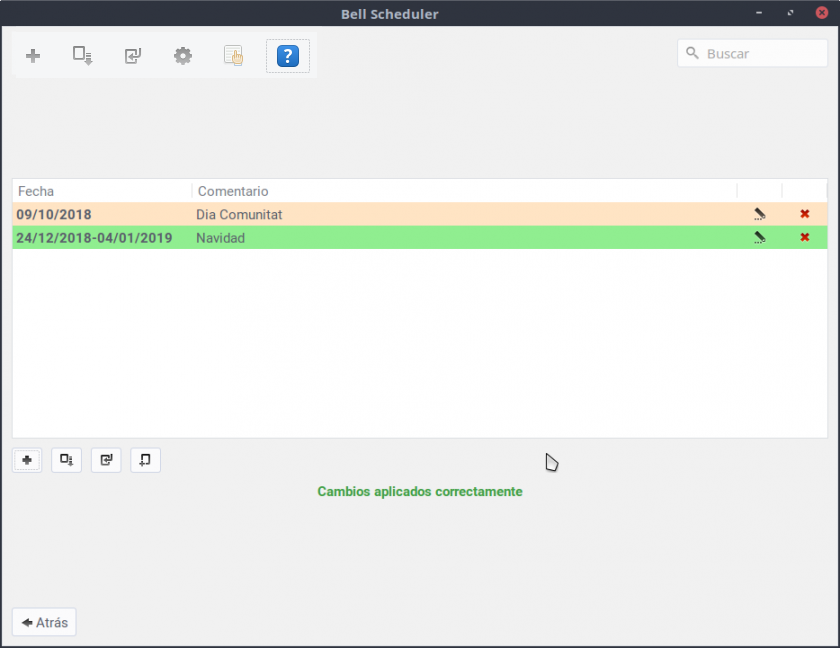Remove the Navidad entry using red X
Screen dimensions: 840x648
point(805,238)
